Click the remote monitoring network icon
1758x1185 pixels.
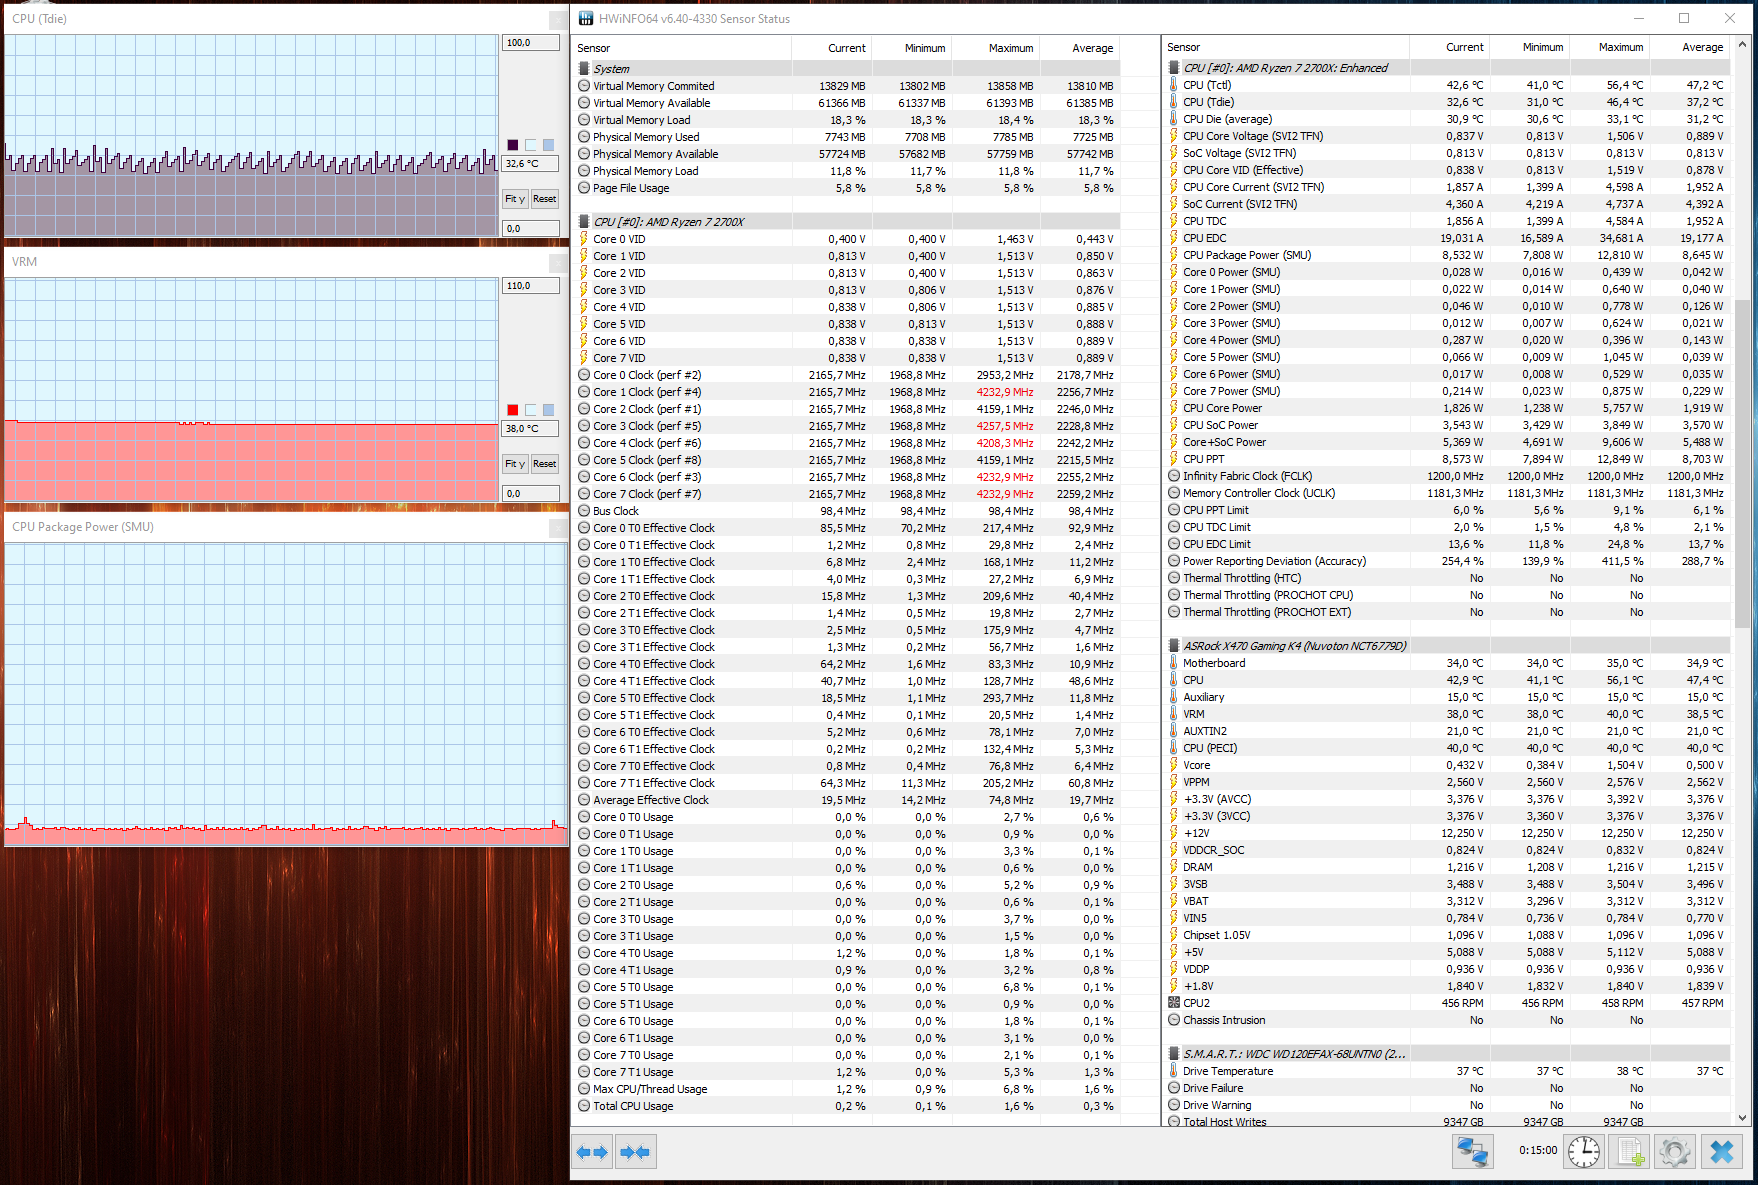[1474, 1151]
